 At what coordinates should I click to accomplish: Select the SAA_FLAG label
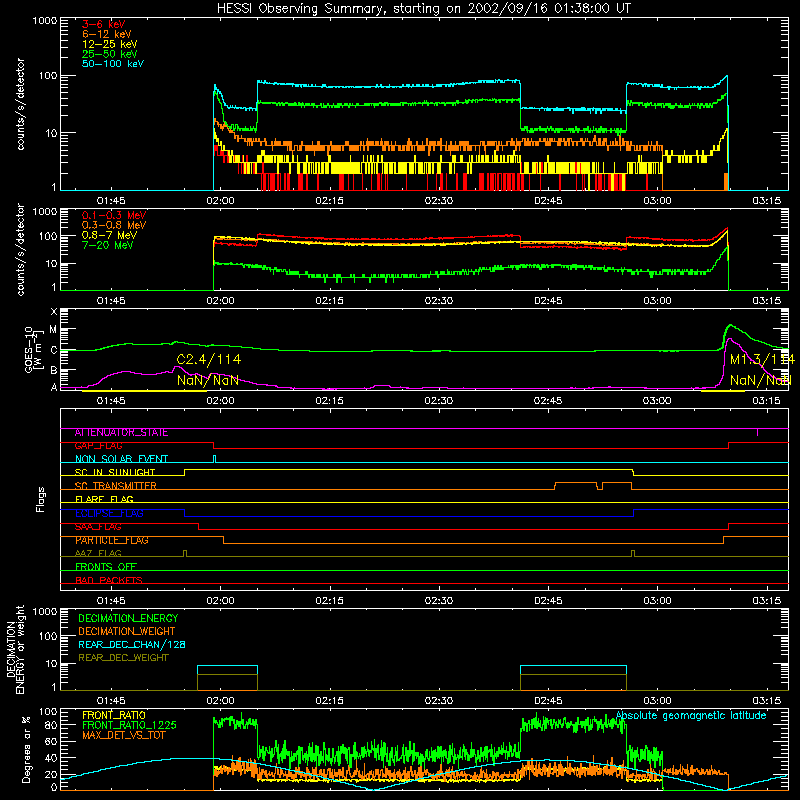tap(98, 527)
